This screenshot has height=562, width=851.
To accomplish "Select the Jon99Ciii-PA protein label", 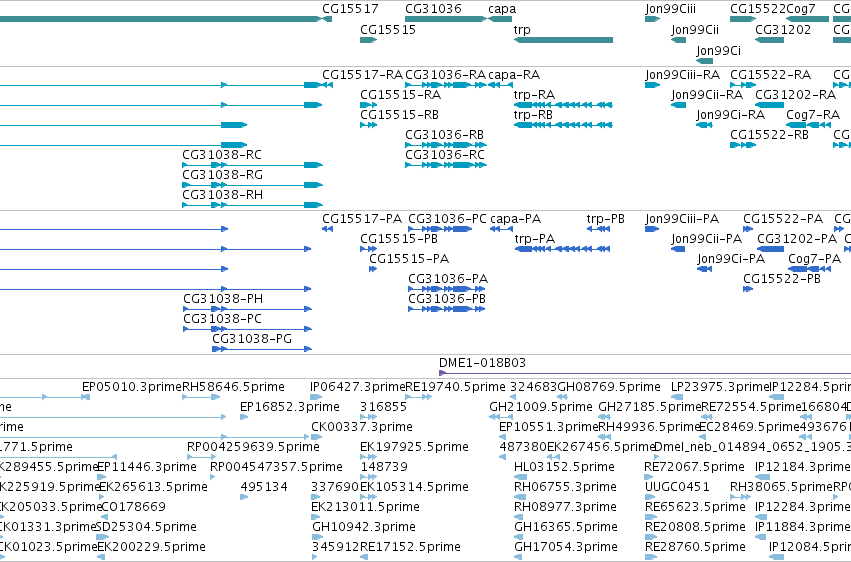I will pos(682,220).
